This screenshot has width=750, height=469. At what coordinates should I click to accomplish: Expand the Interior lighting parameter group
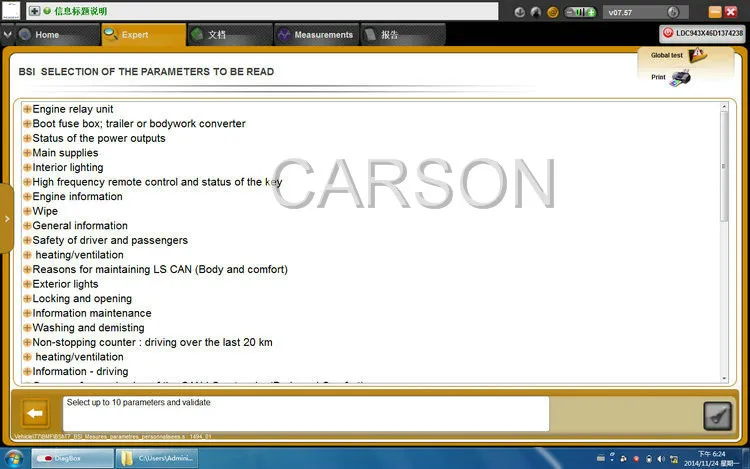tap(27, 167)
